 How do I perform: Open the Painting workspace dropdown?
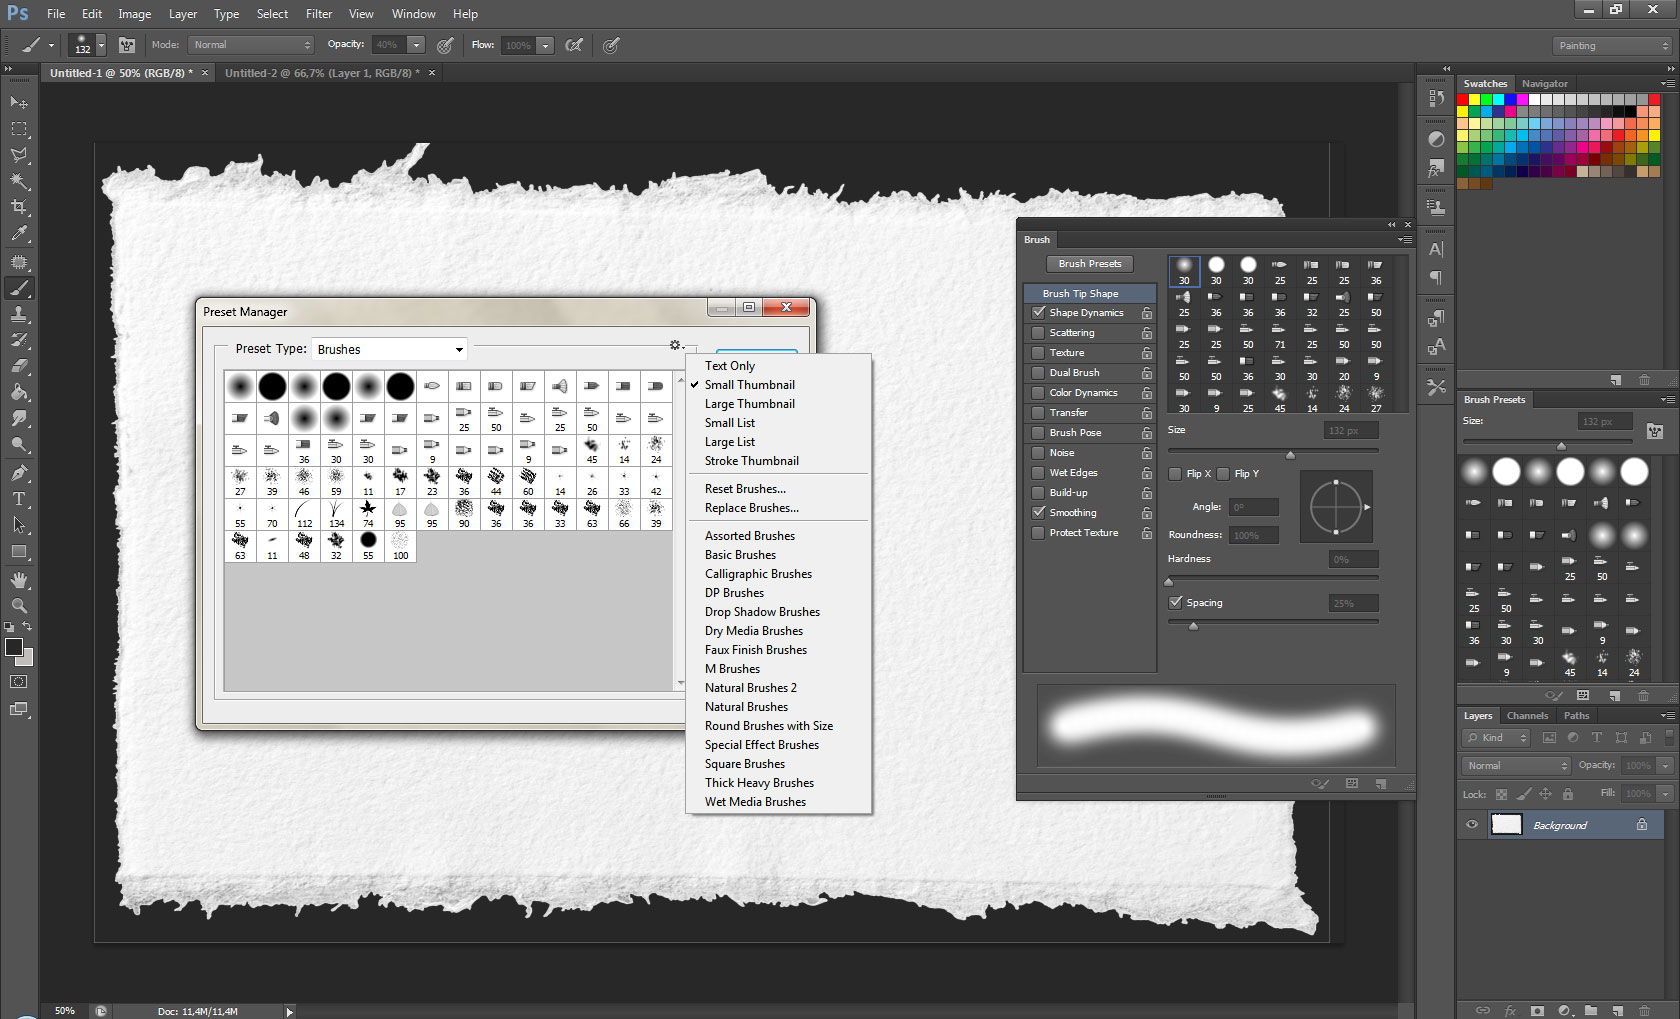pyautogui.click(x=1613, y=46)
